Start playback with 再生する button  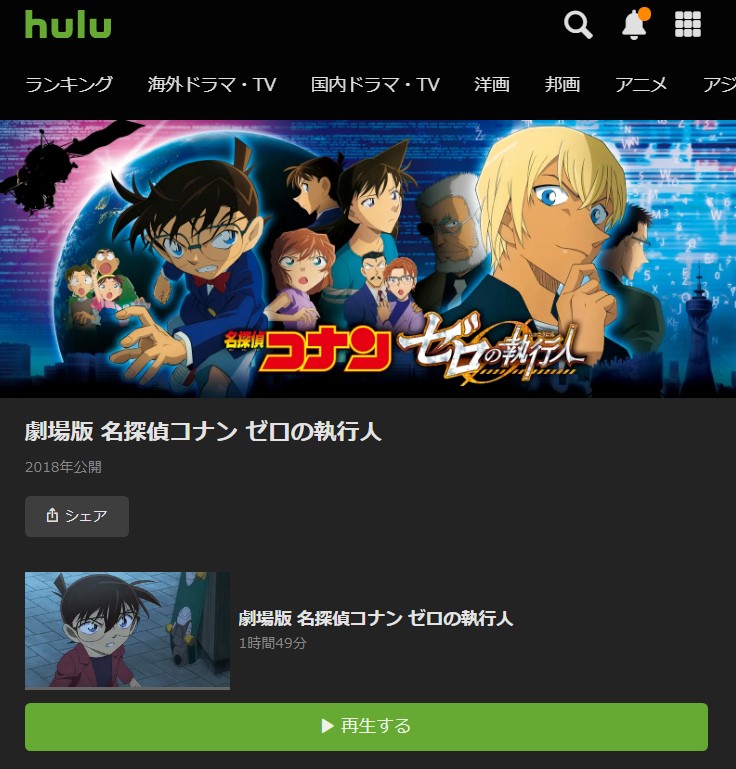click(366, 726)
